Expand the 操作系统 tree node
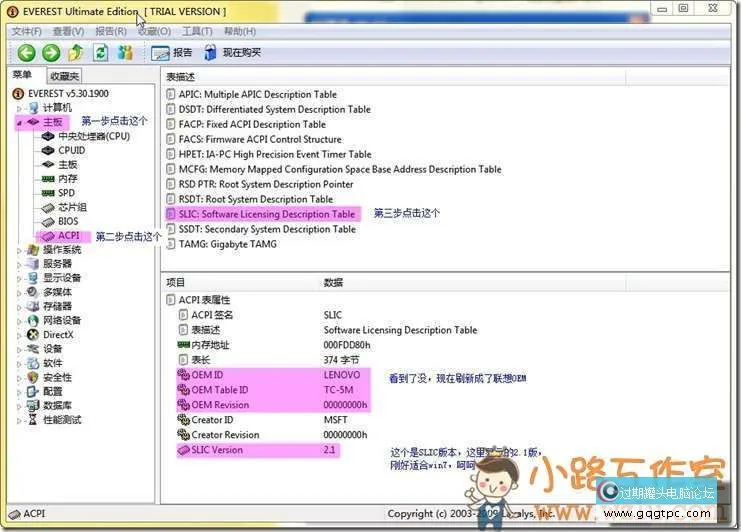The height and width of the screenshot is (532, 741). click(x=19, y=250)
